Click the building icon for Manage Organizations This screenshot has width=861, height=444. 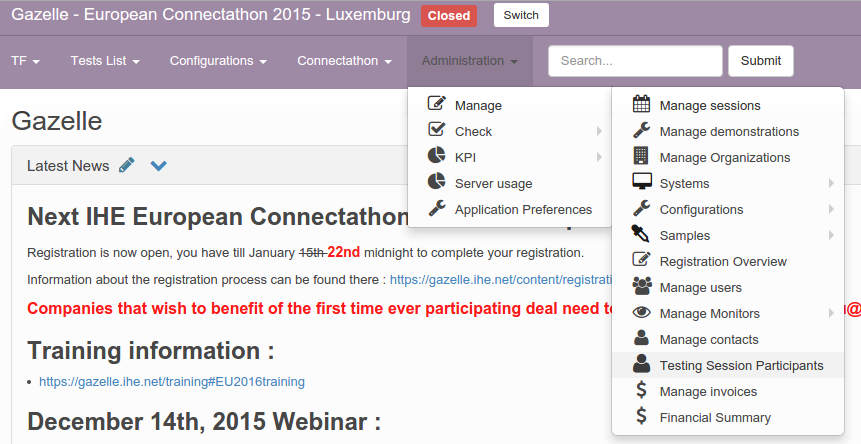click(x=642, y=156)
